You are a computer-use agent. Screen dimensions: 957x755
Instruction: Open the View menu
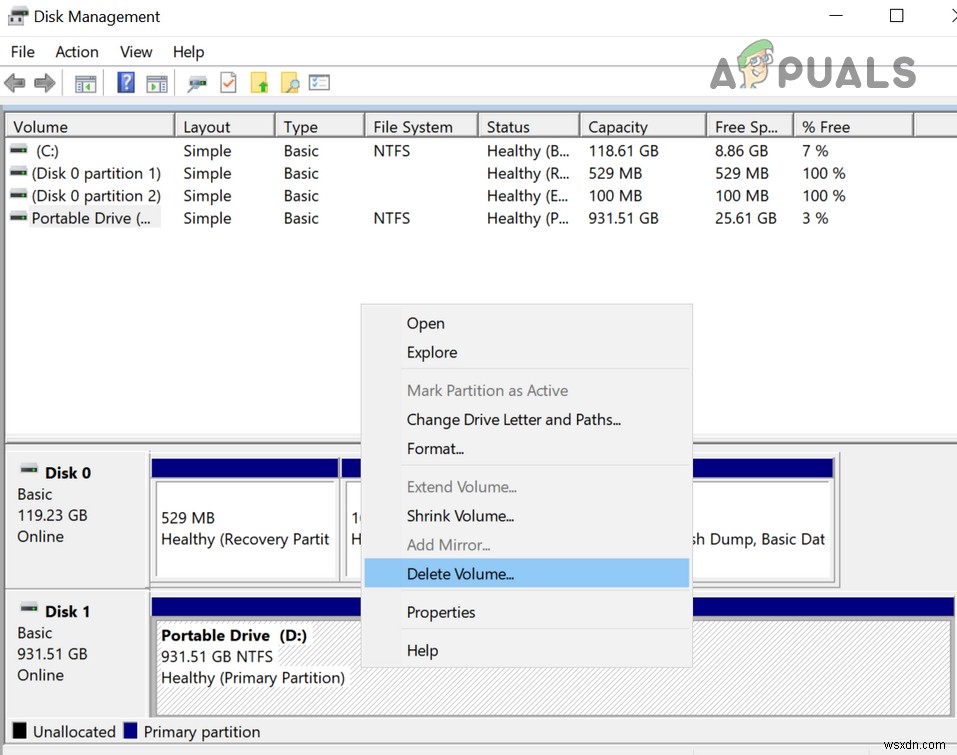click(136, 52)
